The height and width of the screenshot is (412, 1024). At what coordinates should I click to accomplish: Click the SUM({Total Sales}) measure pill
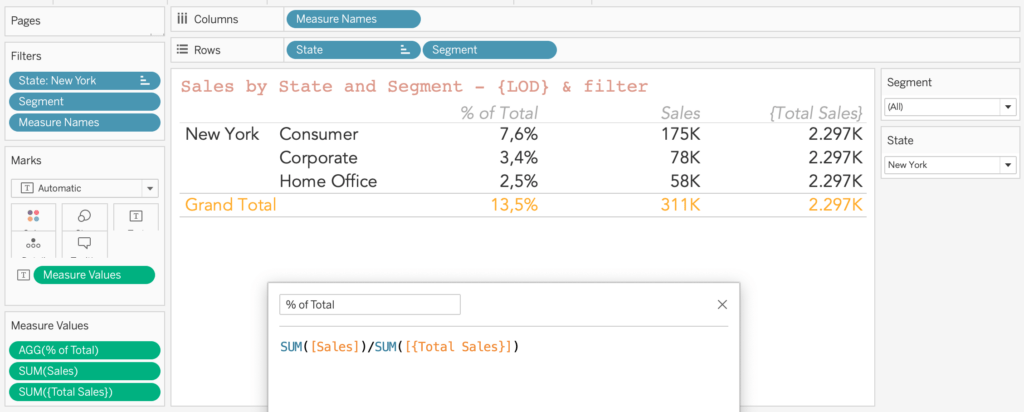[x=84, y=392]
